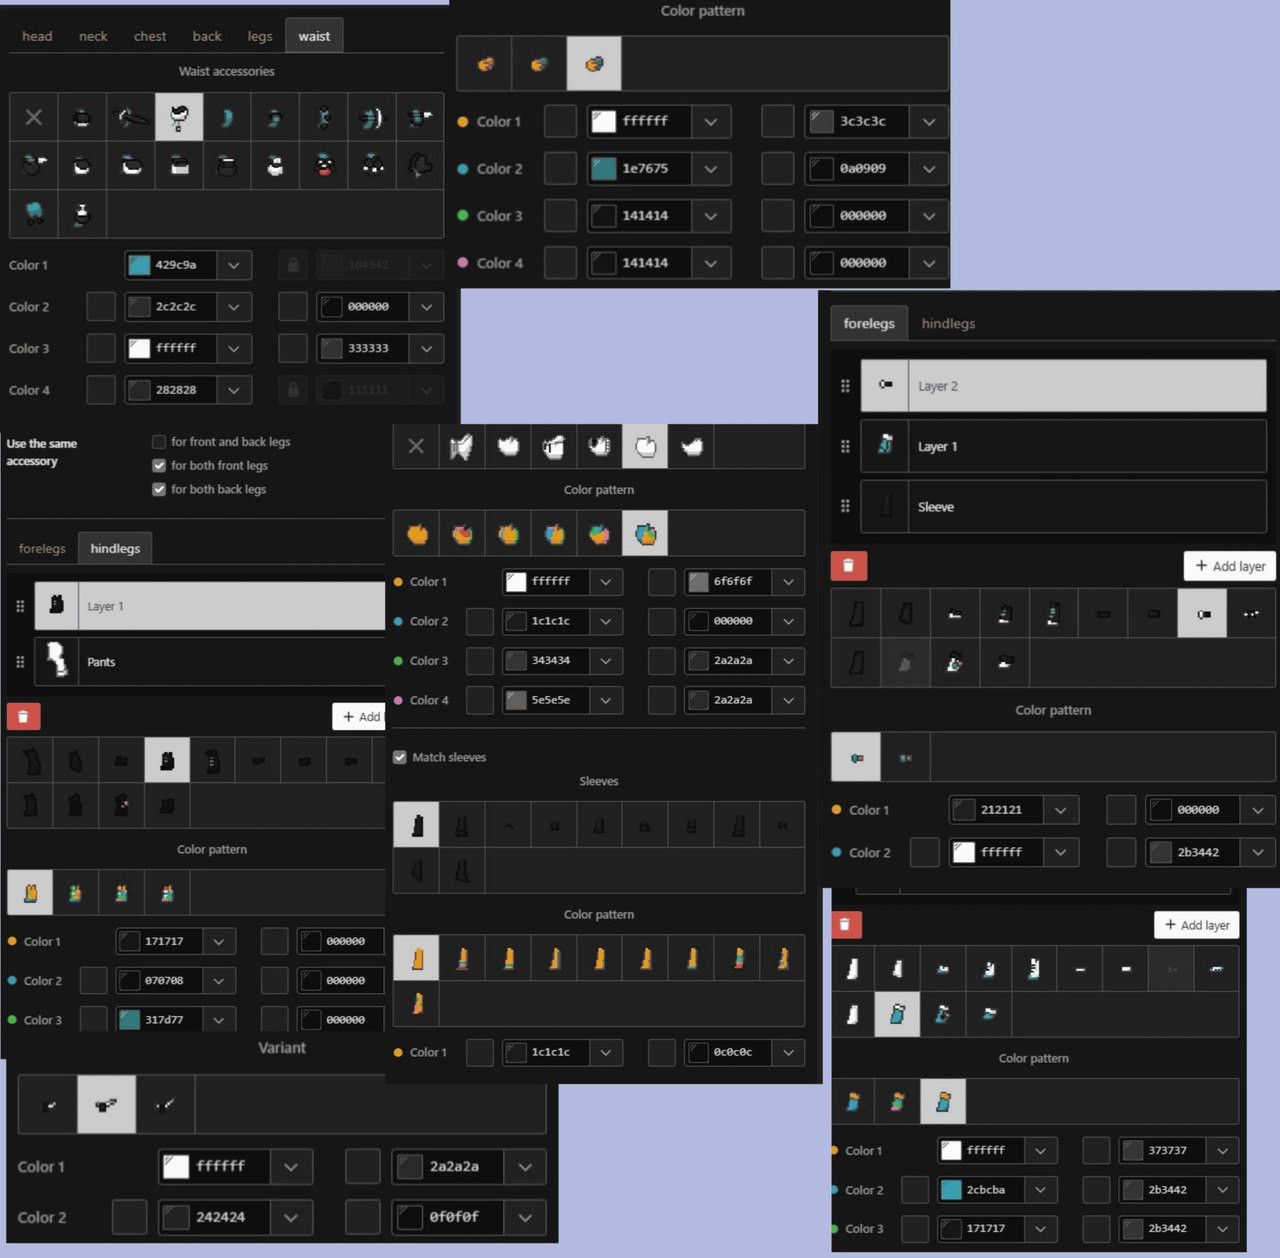Select the highlighted orange pattern above the 171717 row

point(30,893)
